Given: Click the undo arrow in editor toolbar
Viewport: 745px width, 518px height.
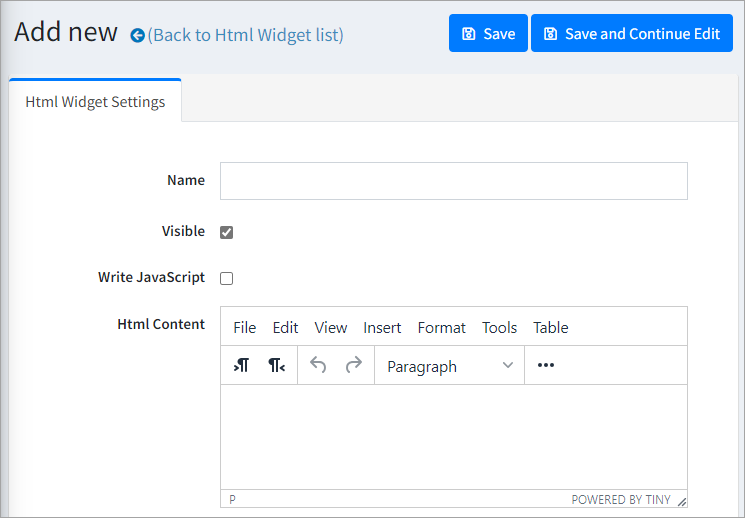Looking at the screenshot, I should (x=318, y=365).
